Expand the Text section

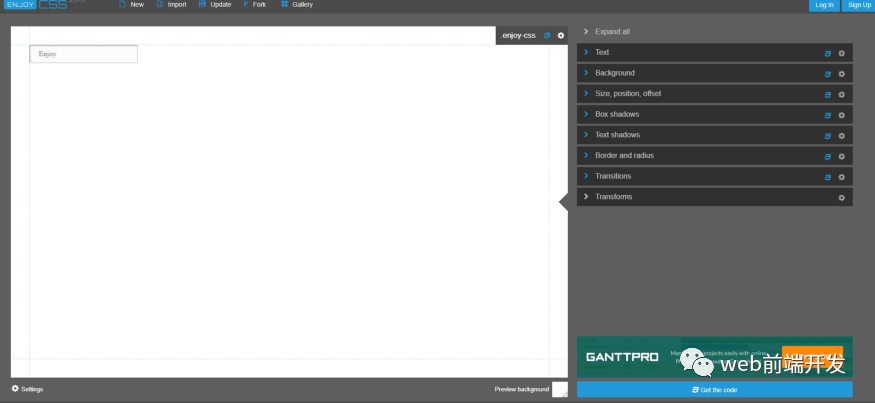click(x=714, y=52)
